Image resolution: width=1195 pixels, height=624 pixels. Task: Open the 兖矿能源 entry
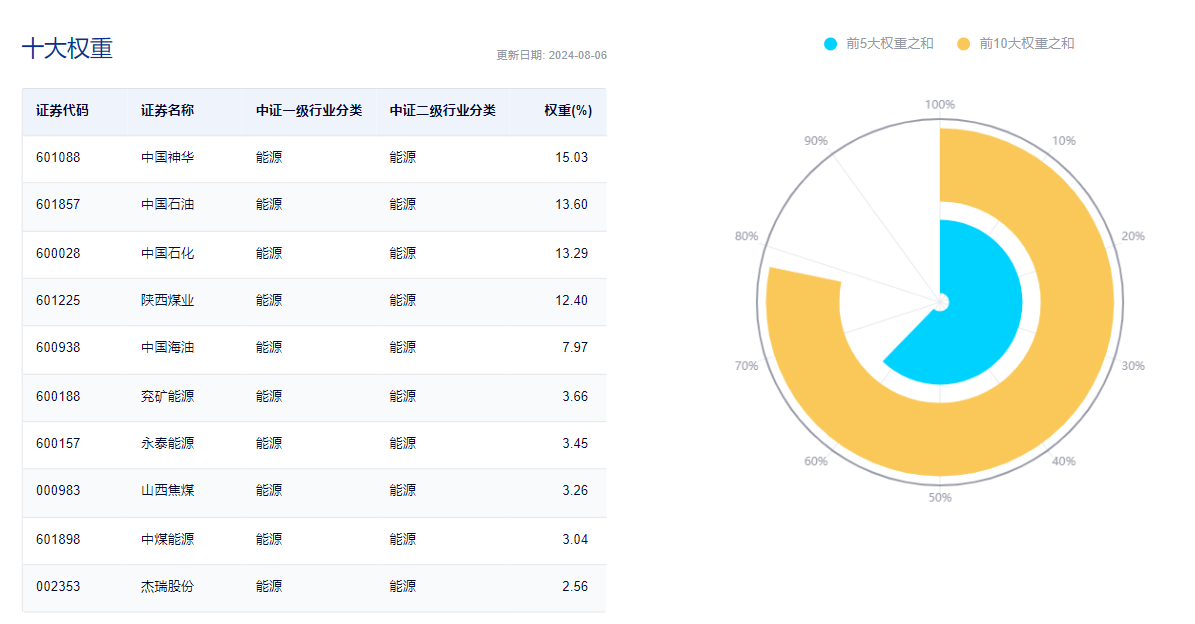[167, 396]
